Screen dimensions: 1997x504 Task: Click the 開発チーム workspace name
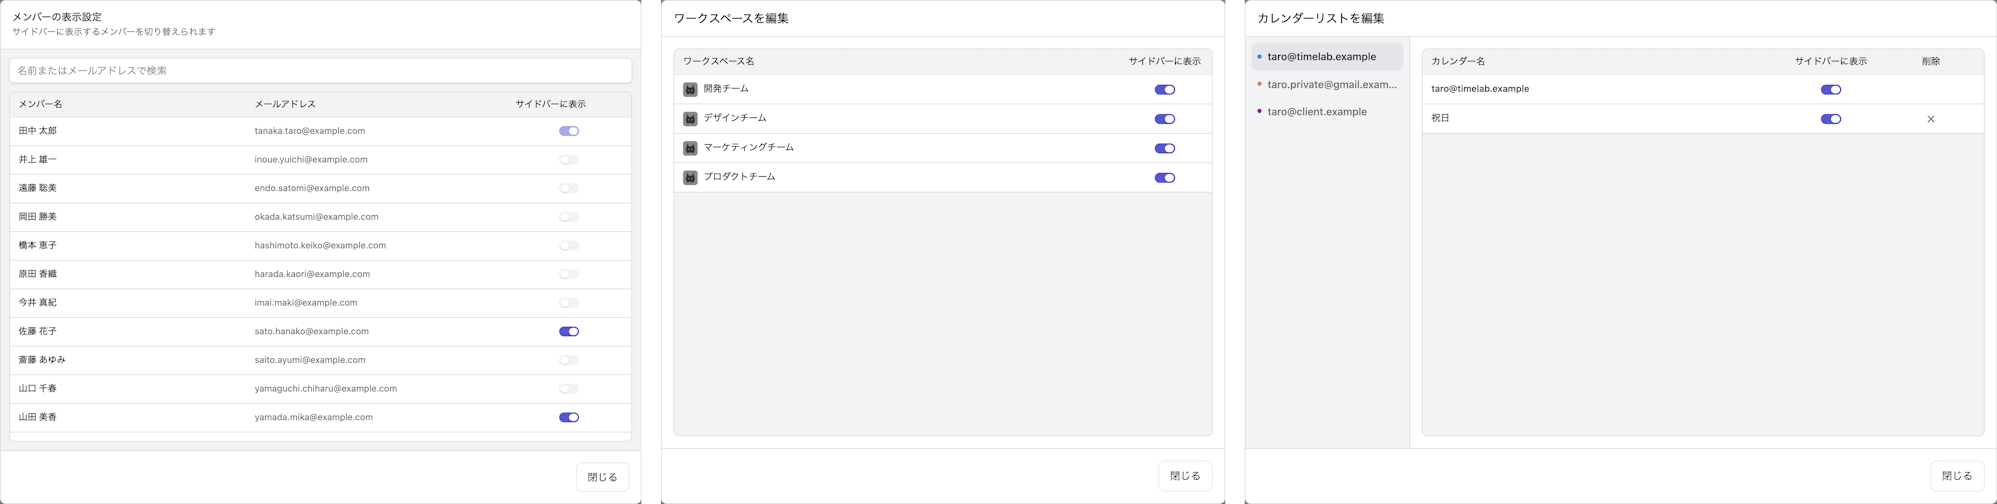click(726, 89)
